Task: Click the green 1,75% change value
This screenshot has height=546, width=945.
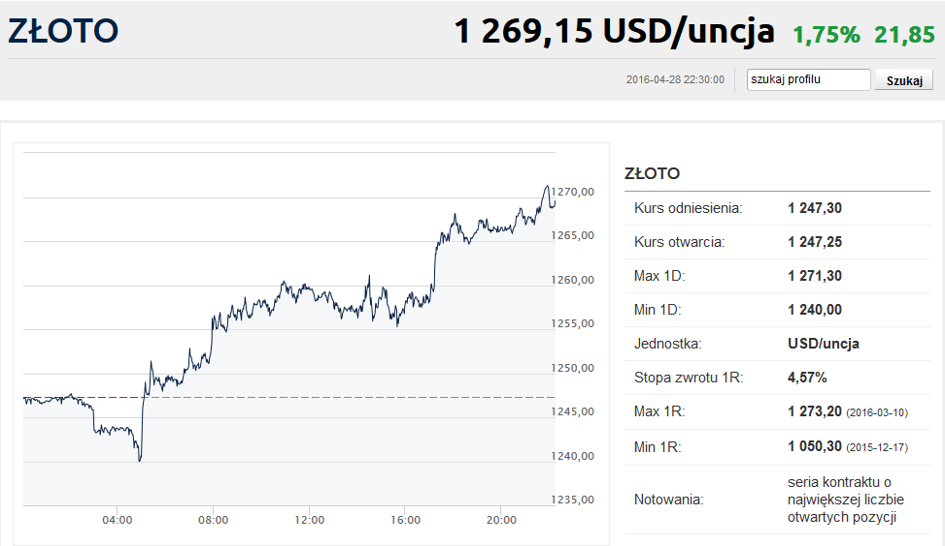Action: pyautogui.click(x=826, y=35)
